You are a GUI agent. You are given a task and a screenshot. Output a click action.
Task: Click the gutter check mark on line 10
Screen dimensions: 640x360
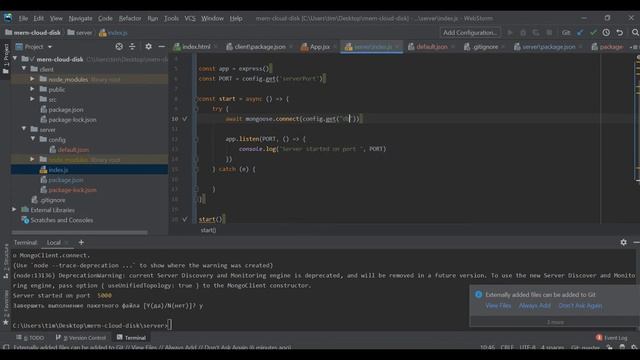pos(185,119)
